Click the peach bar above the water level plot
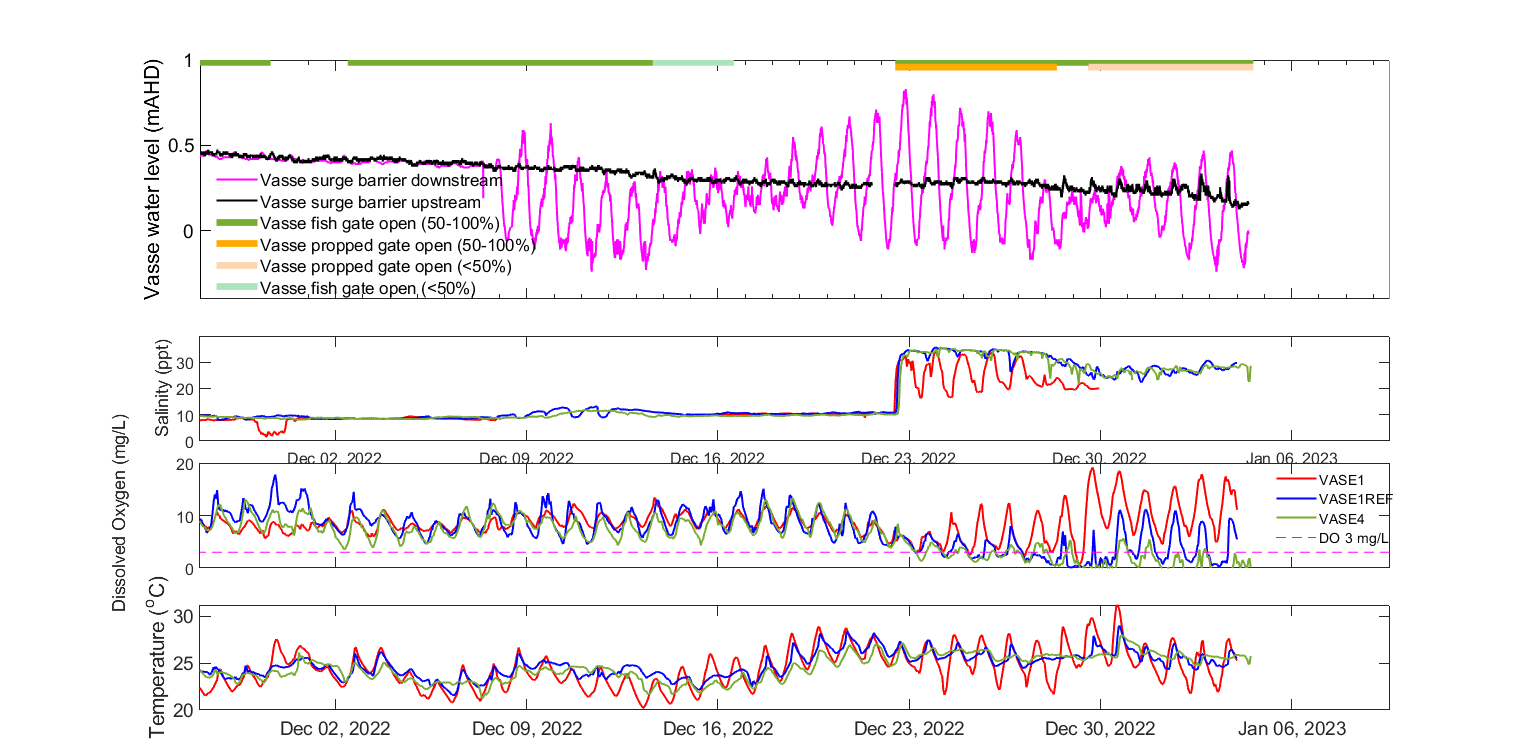 [x=1170, y=68]
